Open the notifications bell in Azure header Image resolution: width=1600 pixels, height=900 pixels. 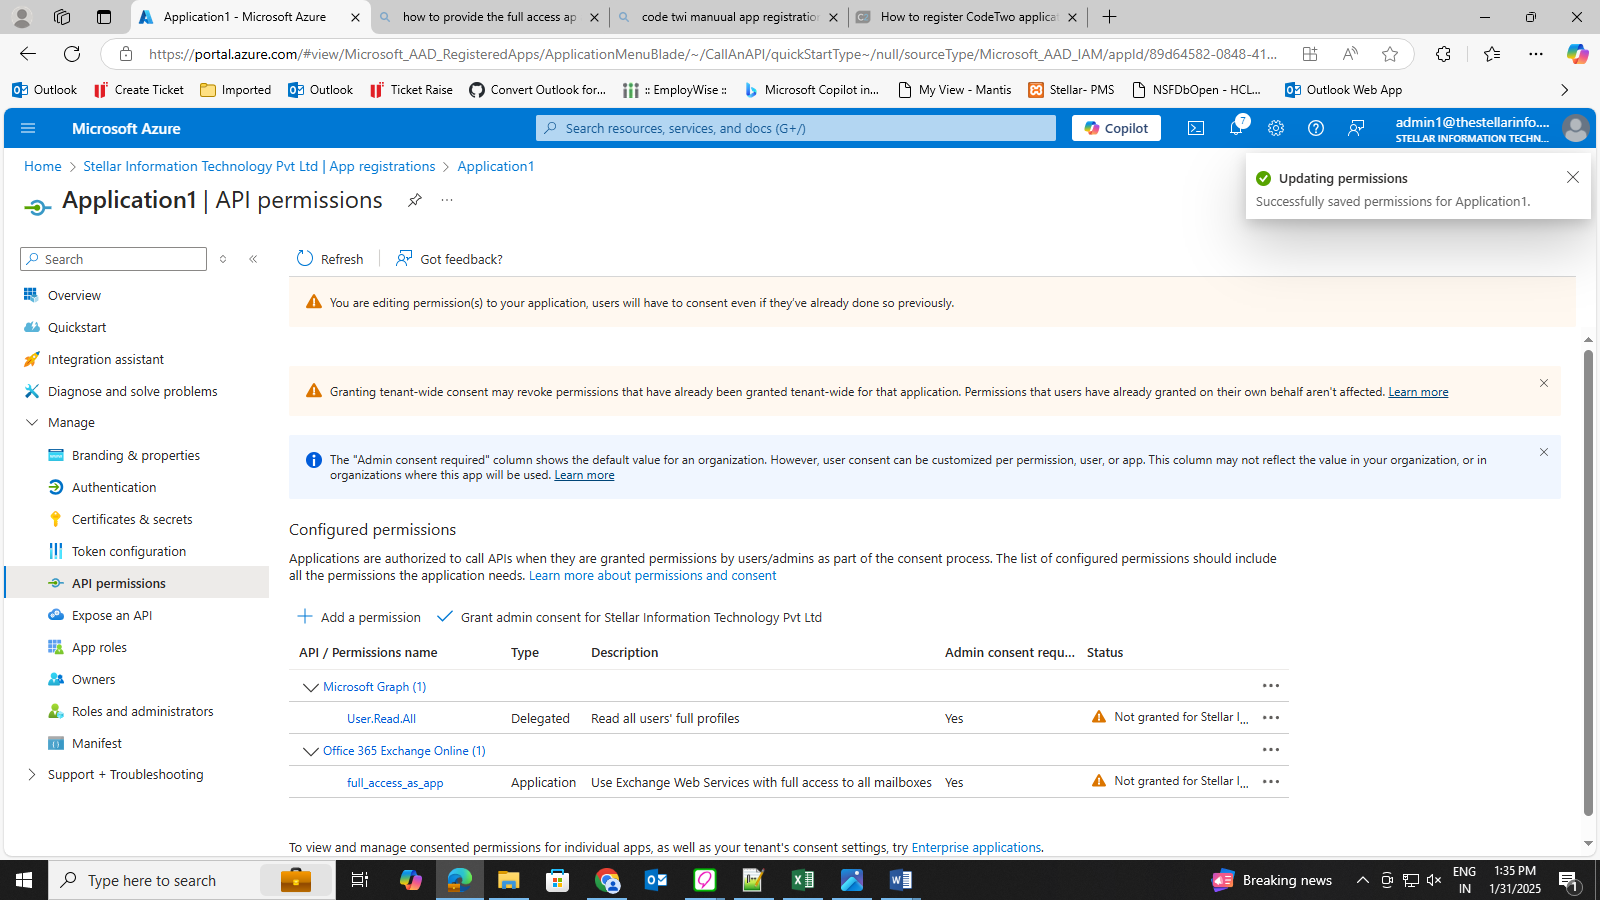tap(1237, 127)
